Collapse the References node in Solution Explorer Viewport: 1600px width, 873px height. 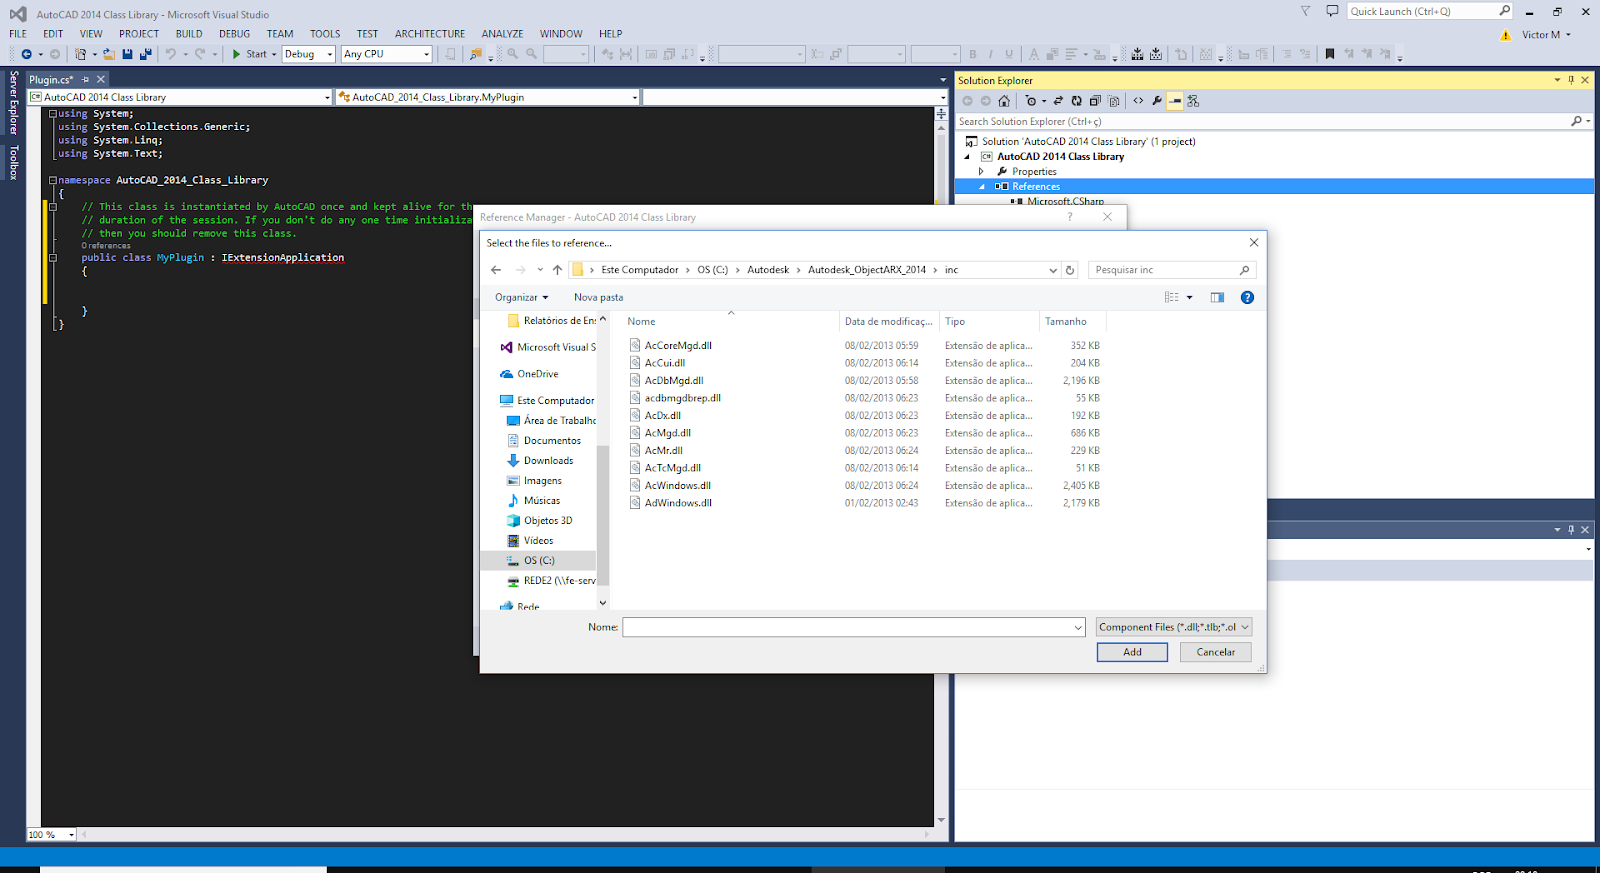pos(981,186)
